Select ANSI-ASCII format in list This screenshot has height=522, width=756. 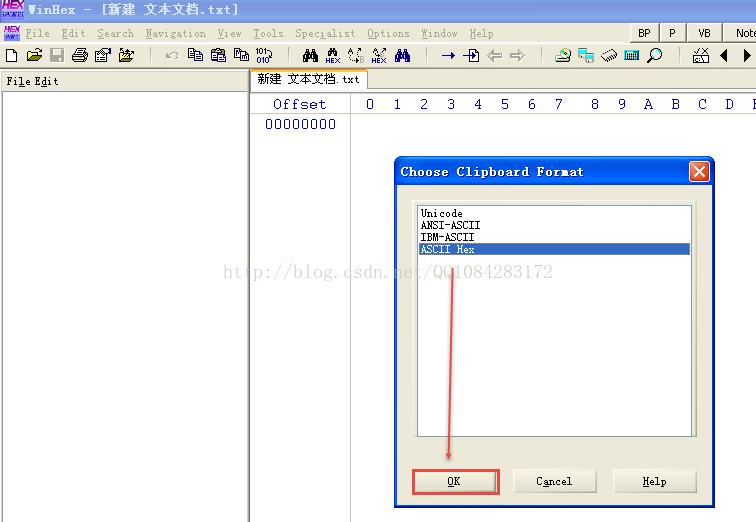[554, 225]
